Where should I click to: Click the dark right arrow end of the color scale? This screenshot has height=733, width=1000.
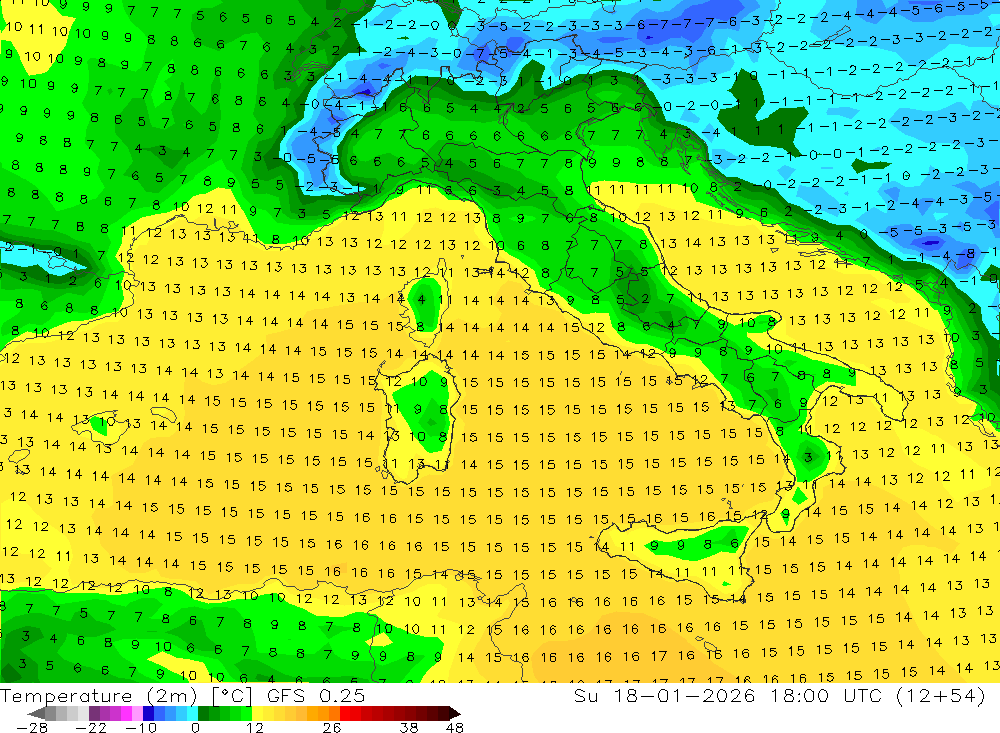point(455,714)
